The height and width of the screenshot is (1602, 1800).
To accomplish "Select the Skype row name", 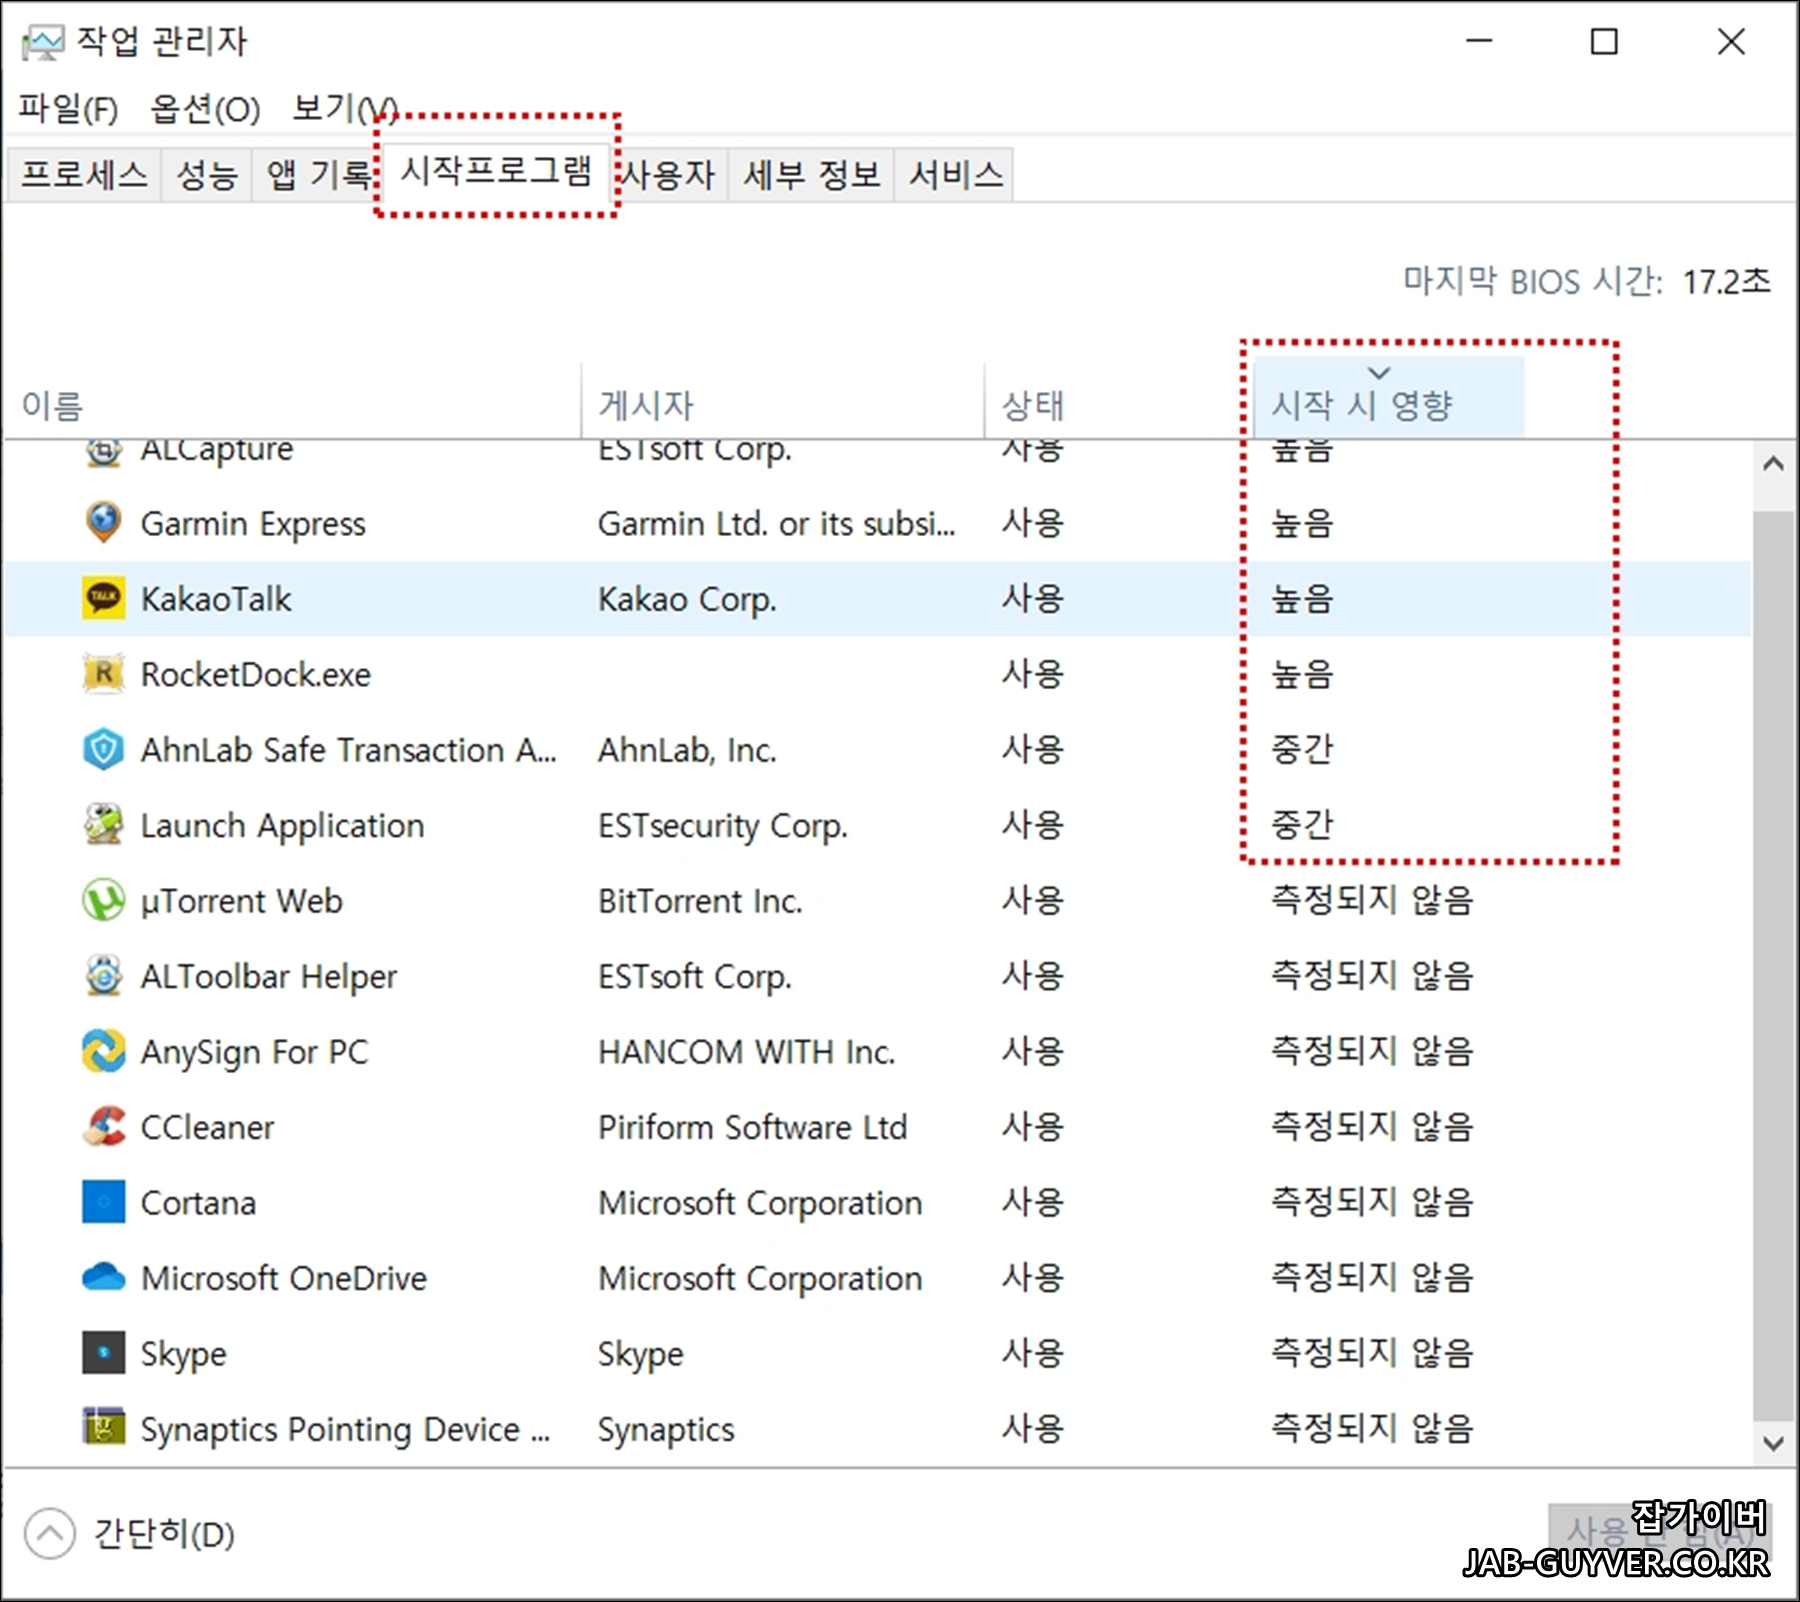I will tap(183, 1354).
